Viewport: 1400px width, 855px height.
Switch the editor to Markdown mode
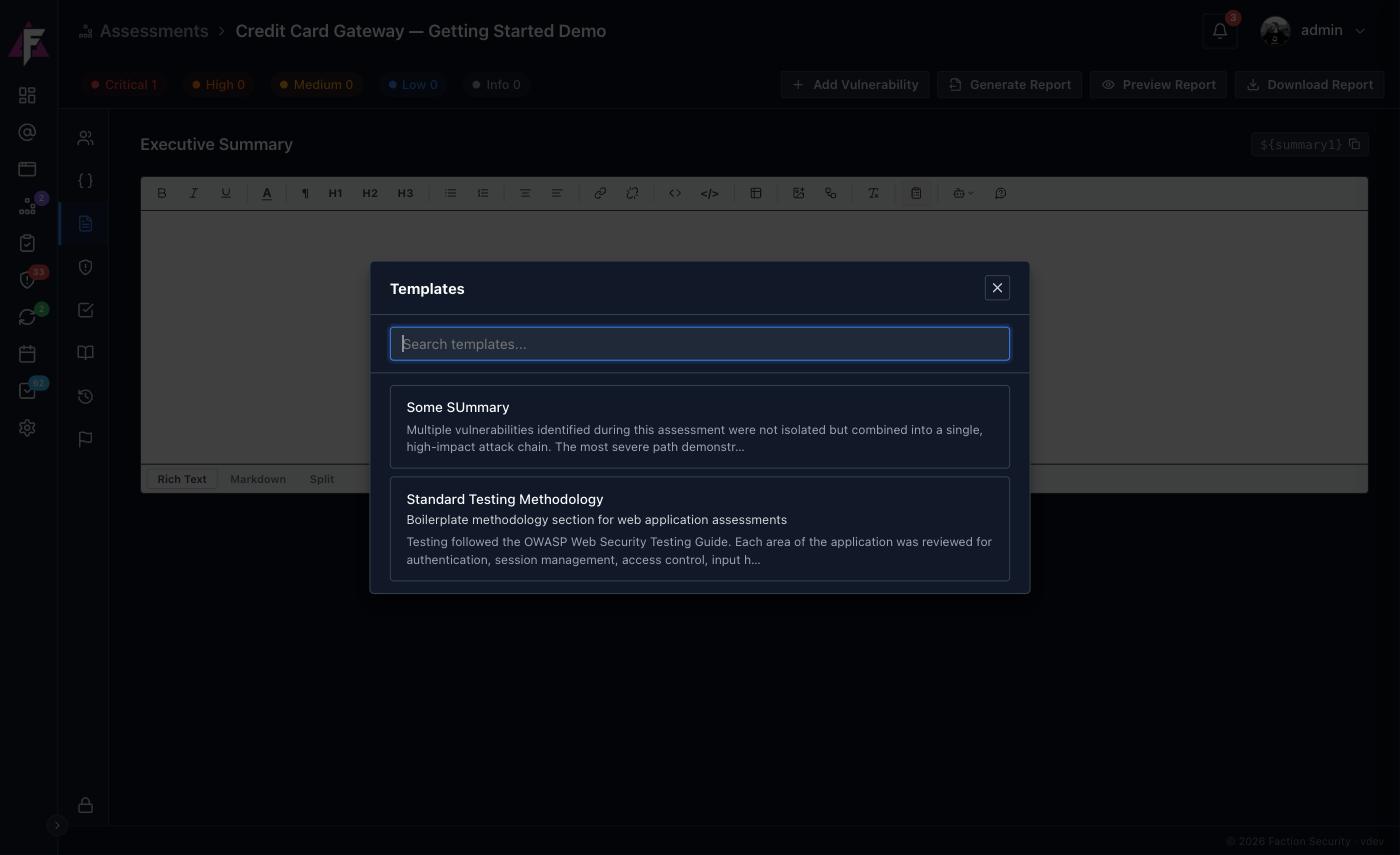(x=258, y=479)
